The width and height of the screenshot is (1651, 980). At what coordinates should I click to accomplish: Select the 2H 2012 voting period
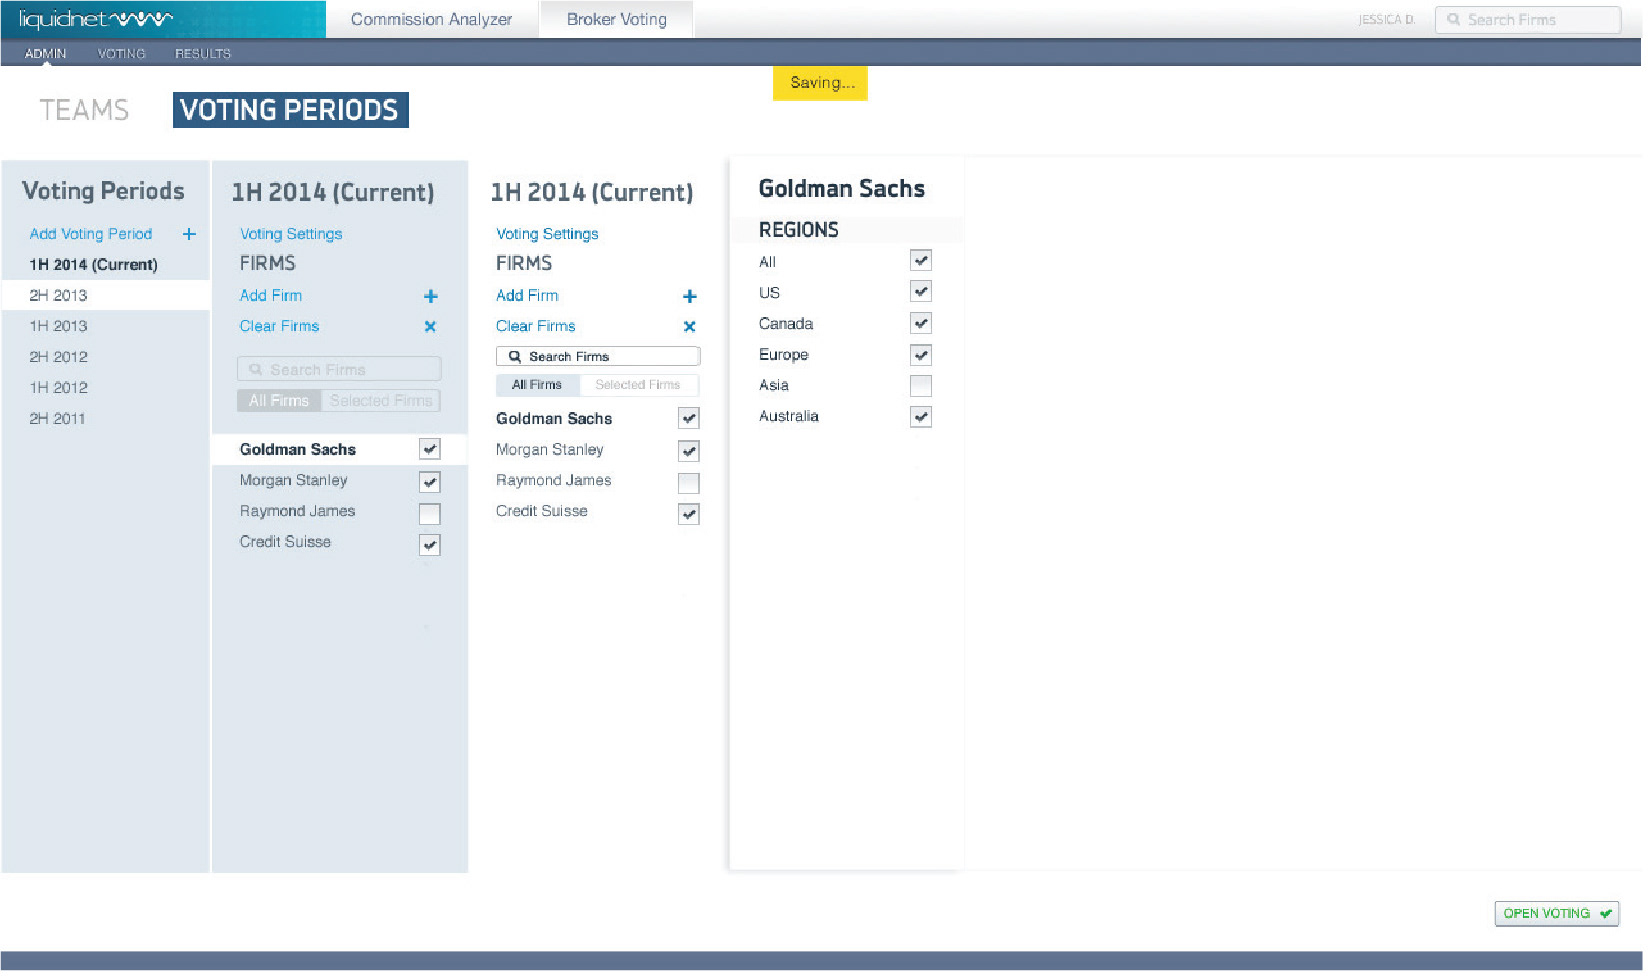click(58, 359)
